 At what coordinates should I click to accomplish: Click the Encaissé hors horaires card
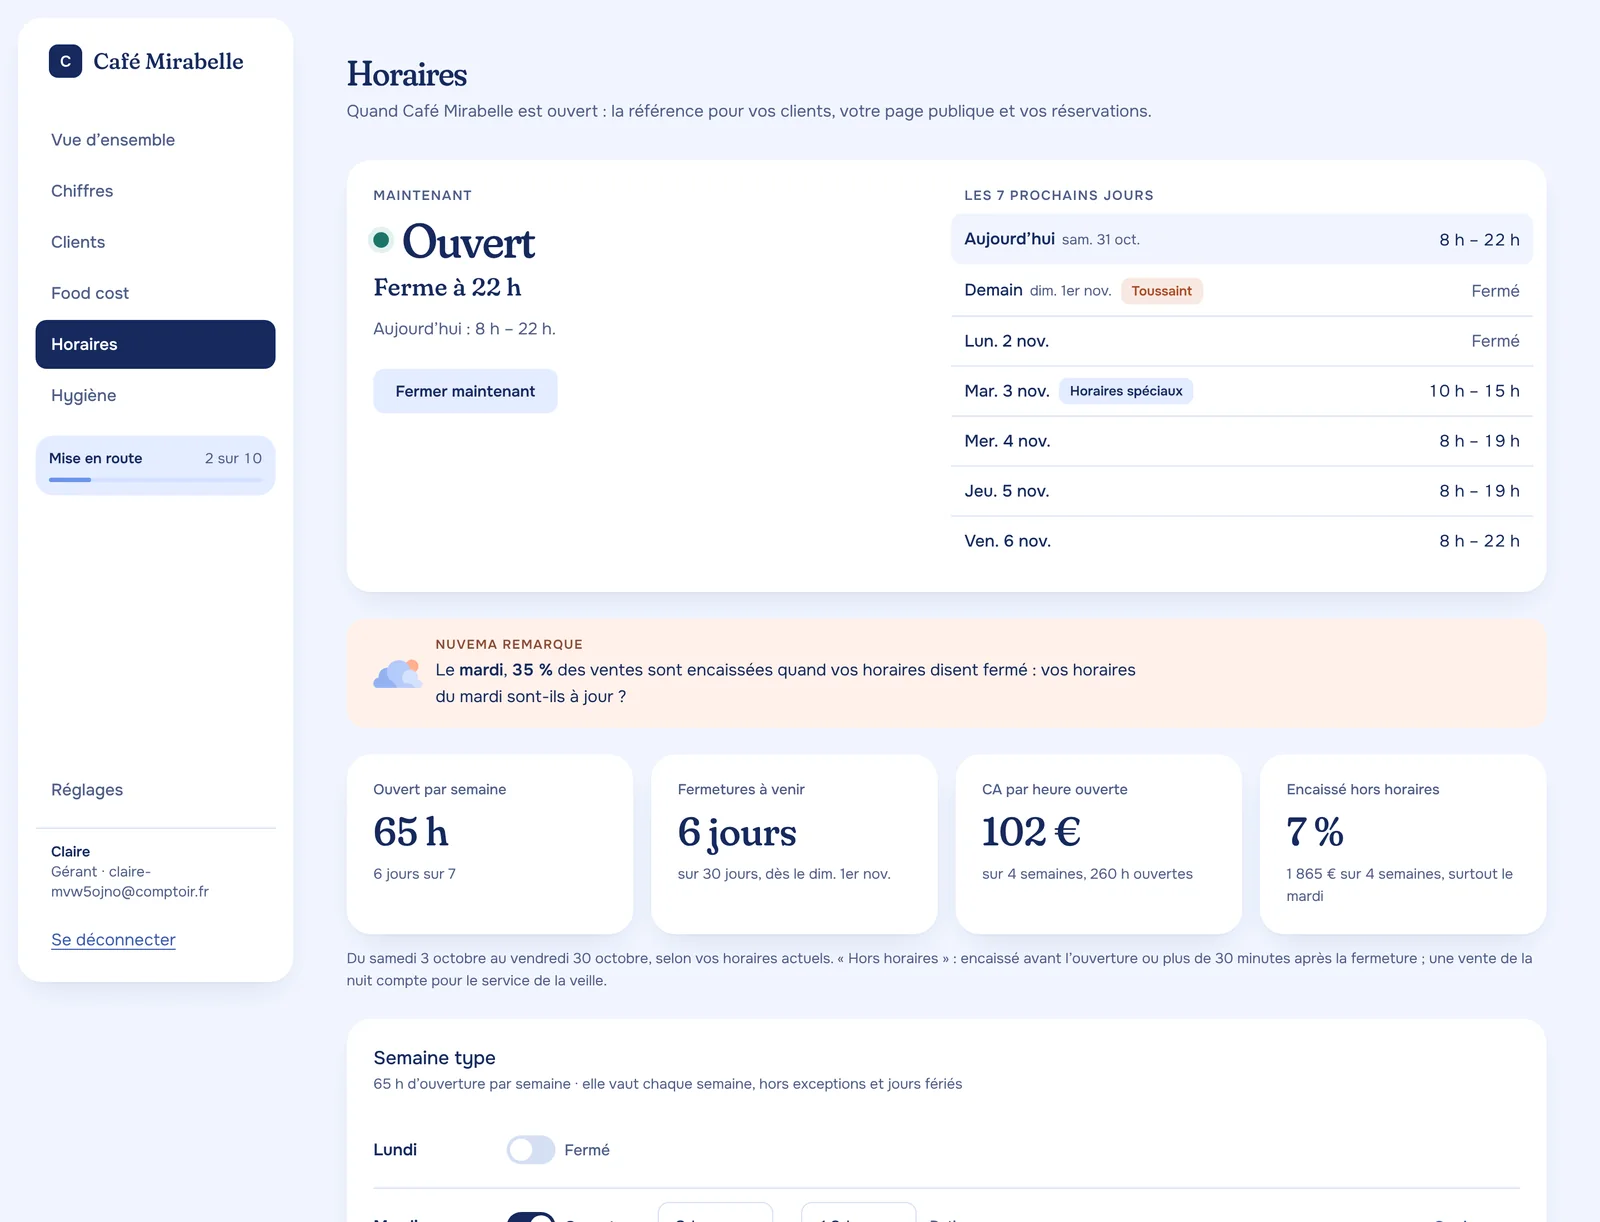pyautogui.click(x=1403, y=844)
